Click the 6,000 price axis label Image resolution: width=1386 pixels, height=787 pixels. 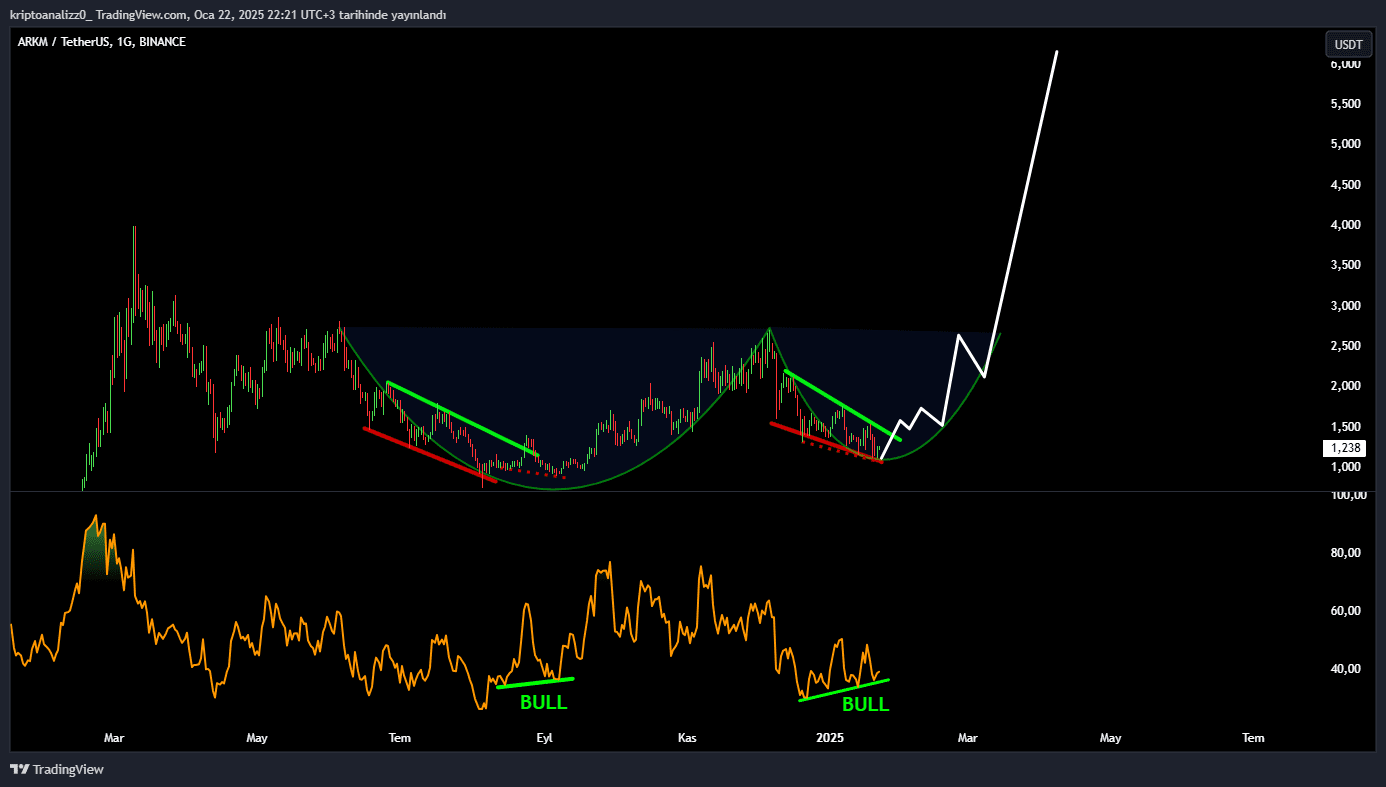1345,64
